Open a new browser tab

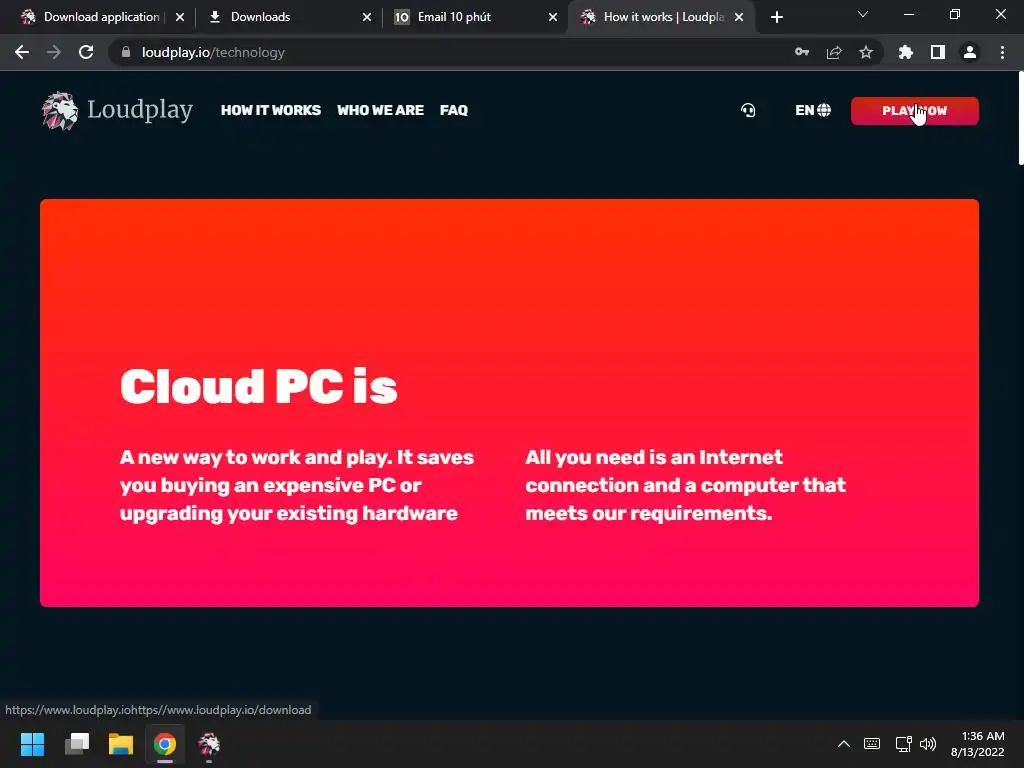[x=776, y=17]
